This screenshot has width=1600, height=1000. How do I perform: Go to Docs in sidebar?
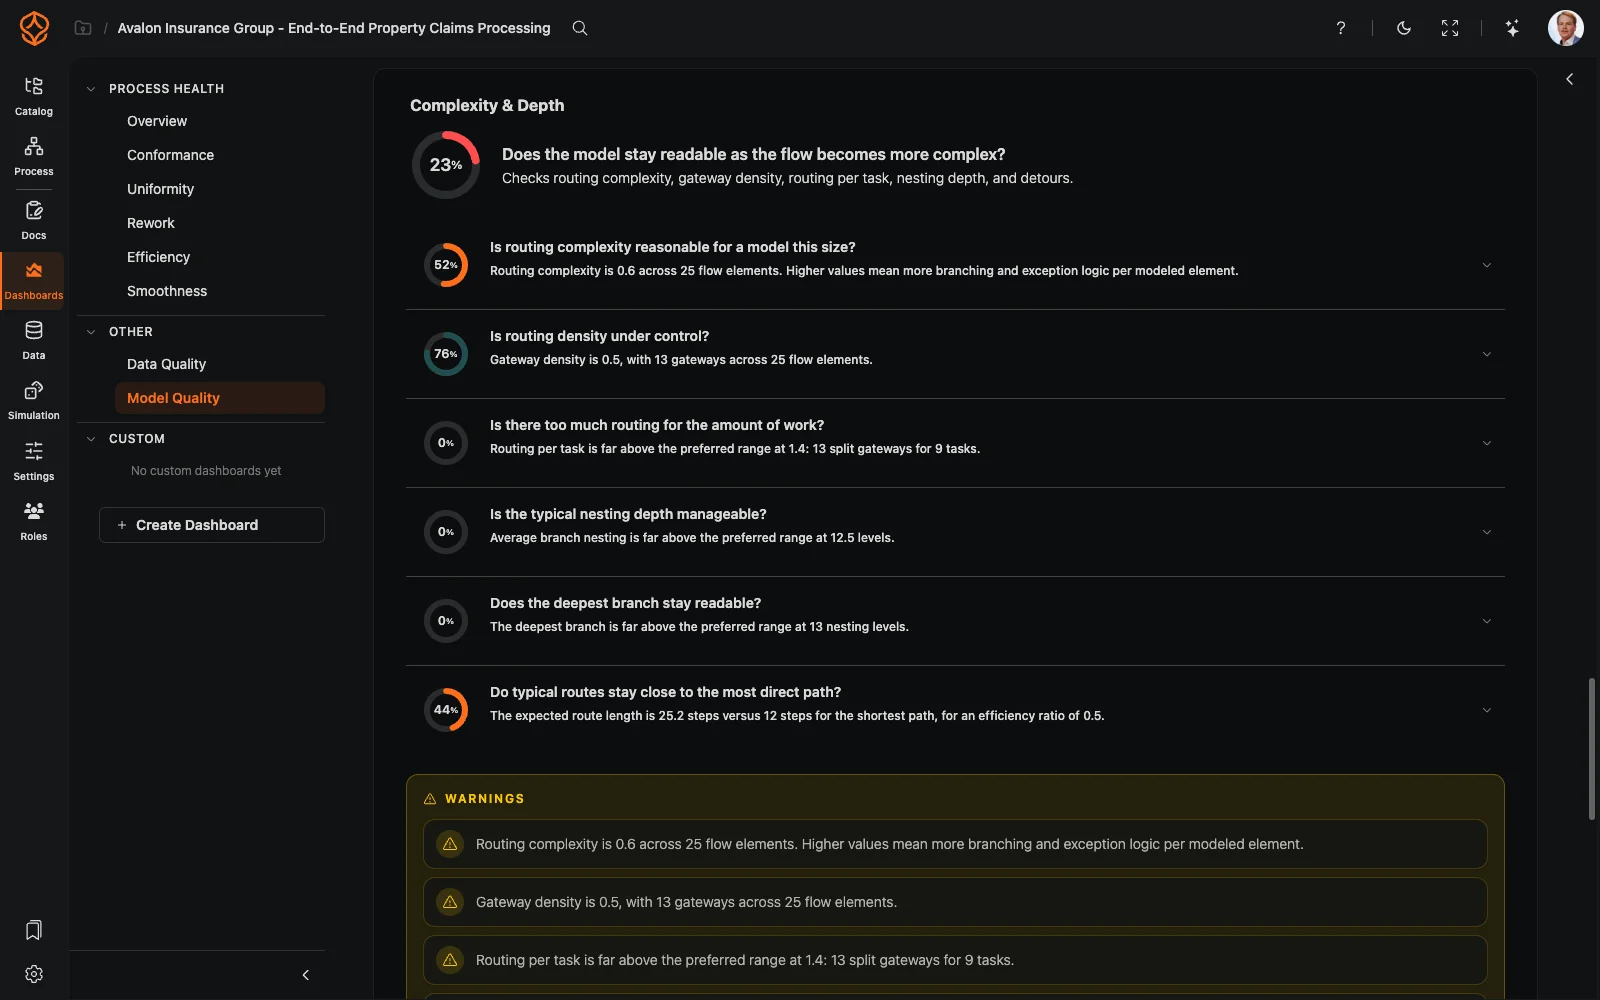tap(34, 221)
